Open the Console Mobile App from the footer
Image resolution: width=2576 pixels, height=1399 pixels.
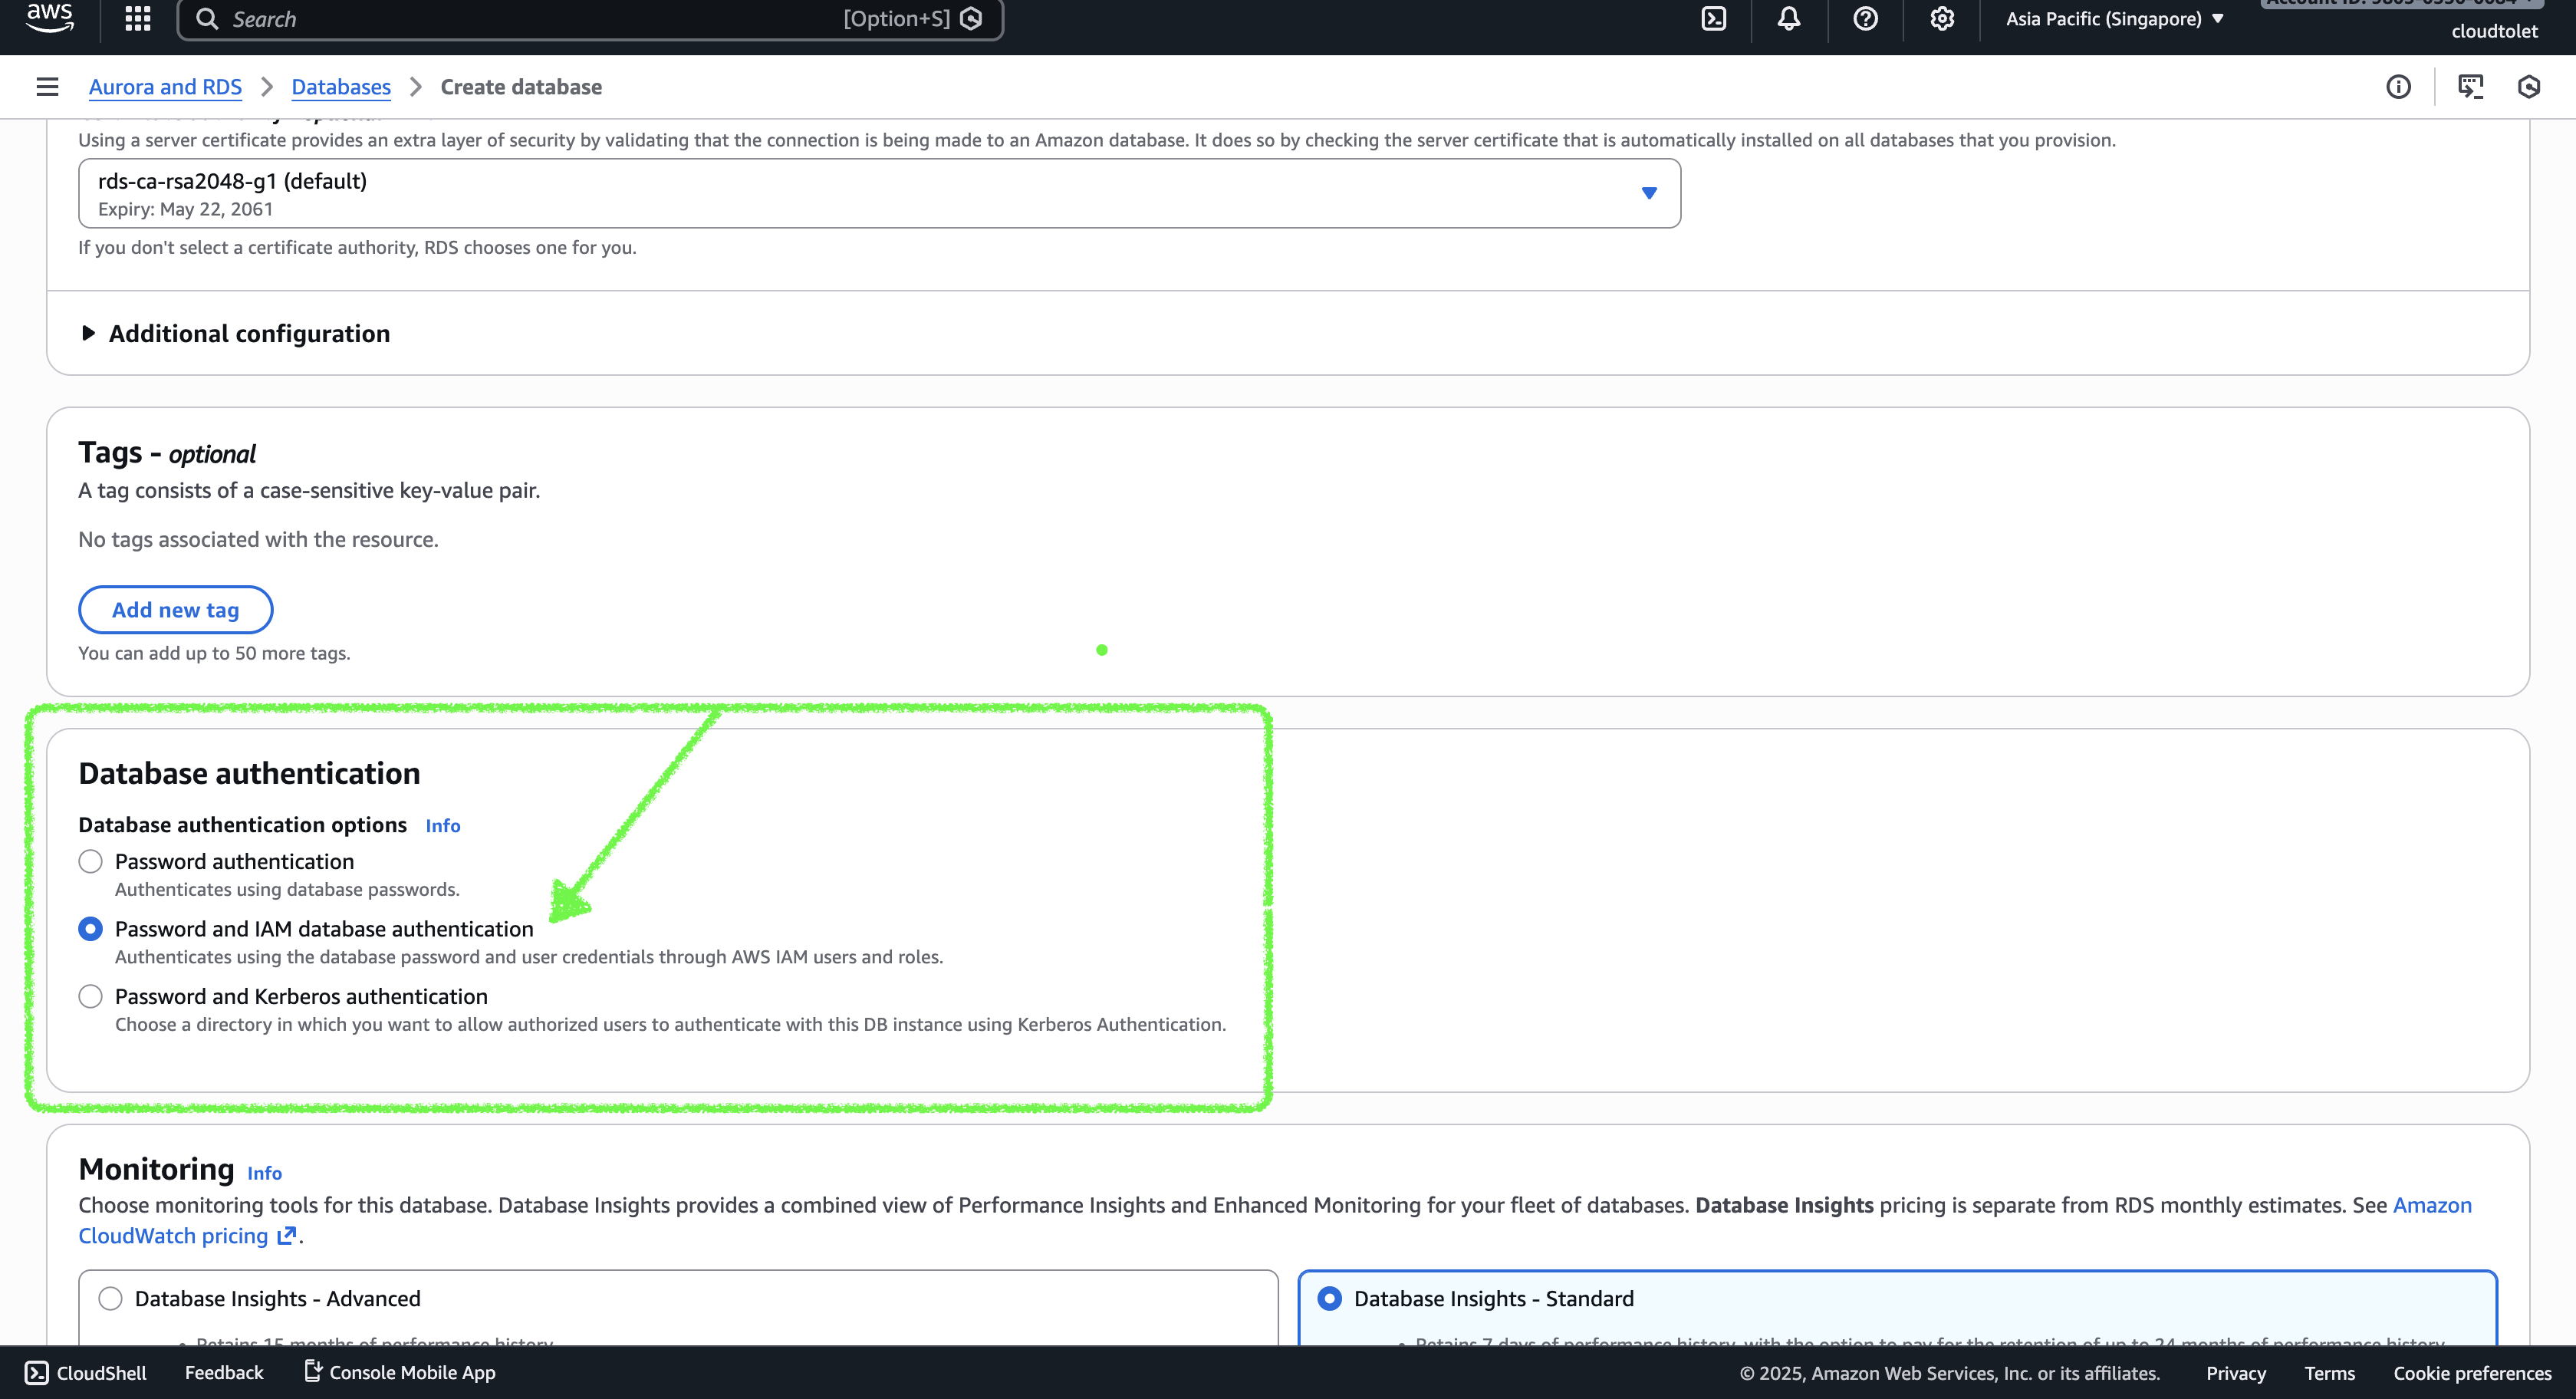(x=399, y=1372)
